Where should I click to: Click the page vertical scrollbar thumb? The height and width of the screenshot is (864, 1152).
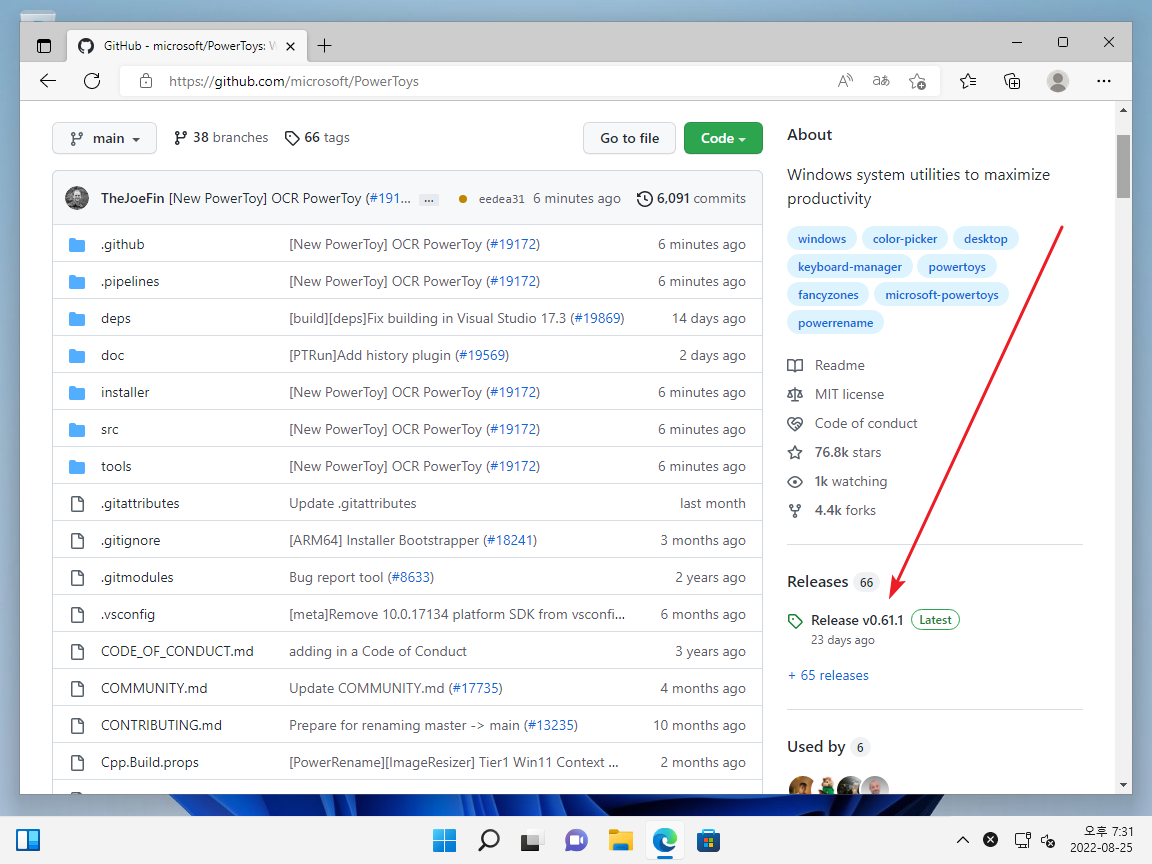tap(1123, 166)
